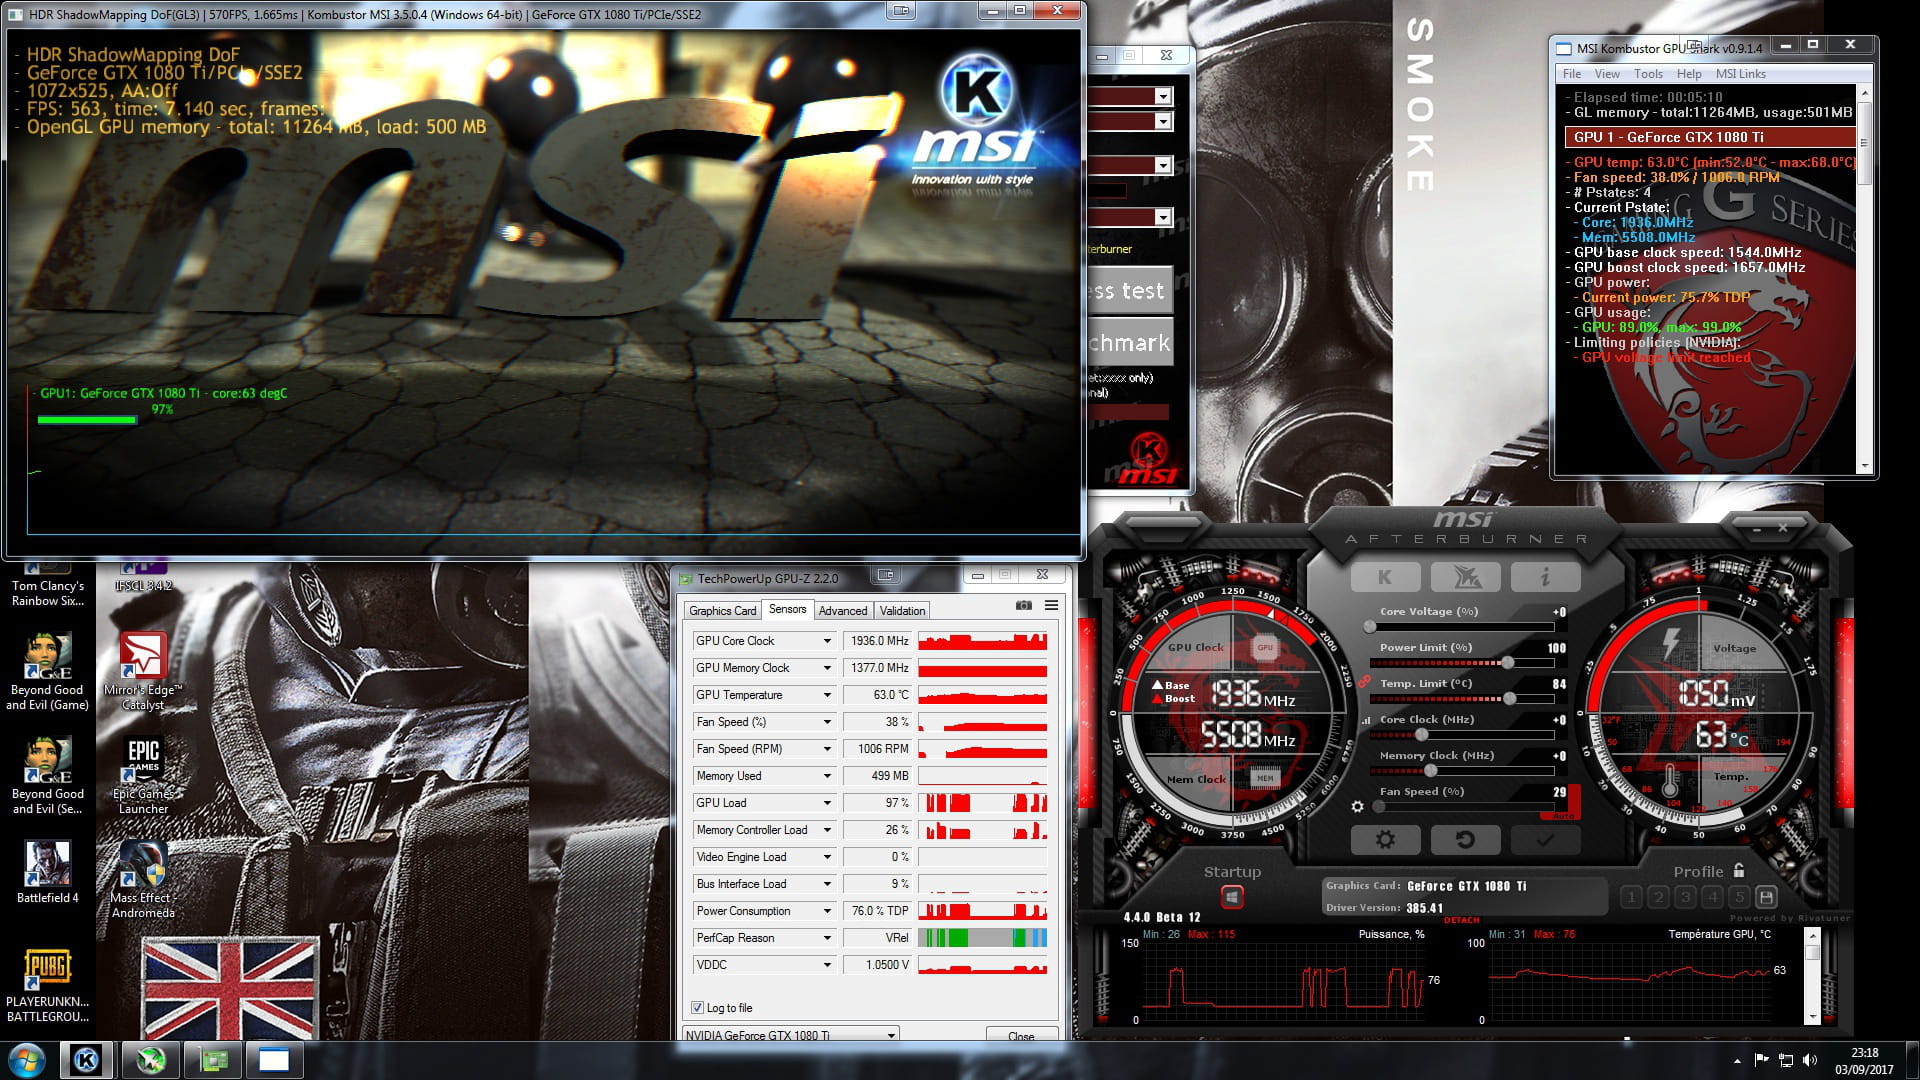This screenshot has height=1080, width=1920.
Task: Open the Power Consumption sensor dropdown
Action: (827, 911)
